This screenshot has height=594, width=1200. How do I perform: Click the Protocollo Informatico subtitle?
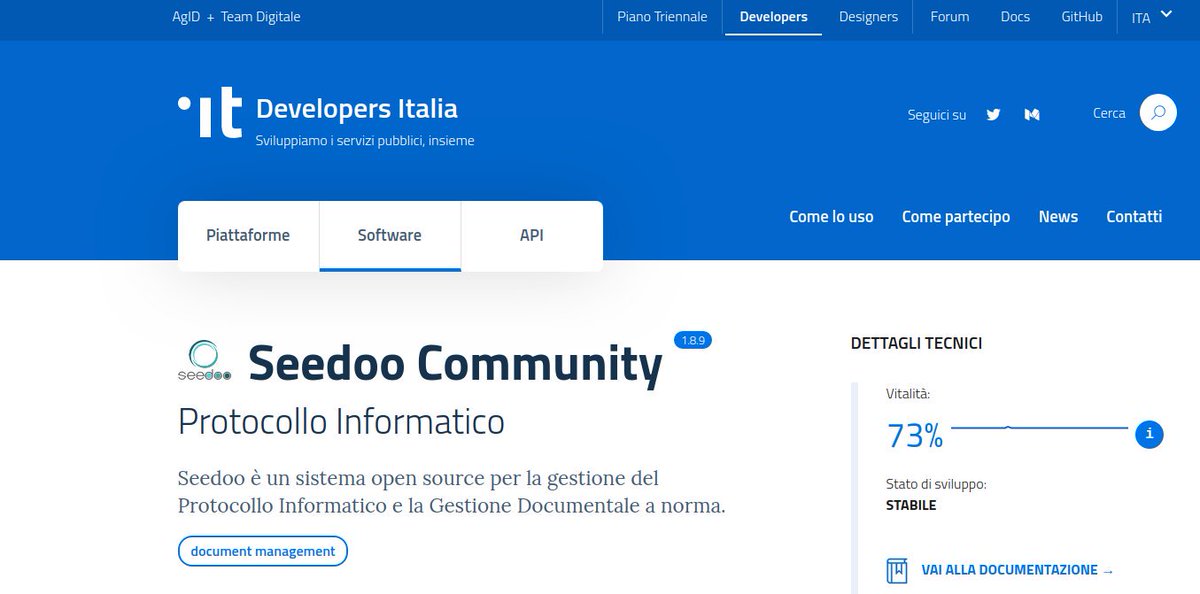tap(341, 422)
